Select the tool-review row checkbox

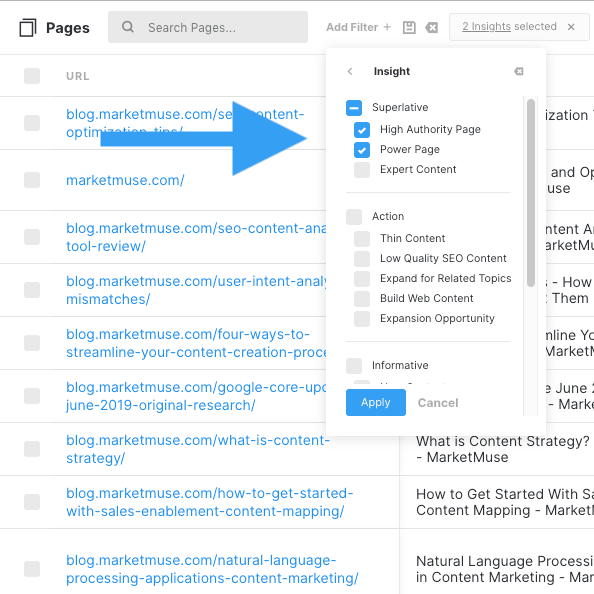(x=32, y=237)
